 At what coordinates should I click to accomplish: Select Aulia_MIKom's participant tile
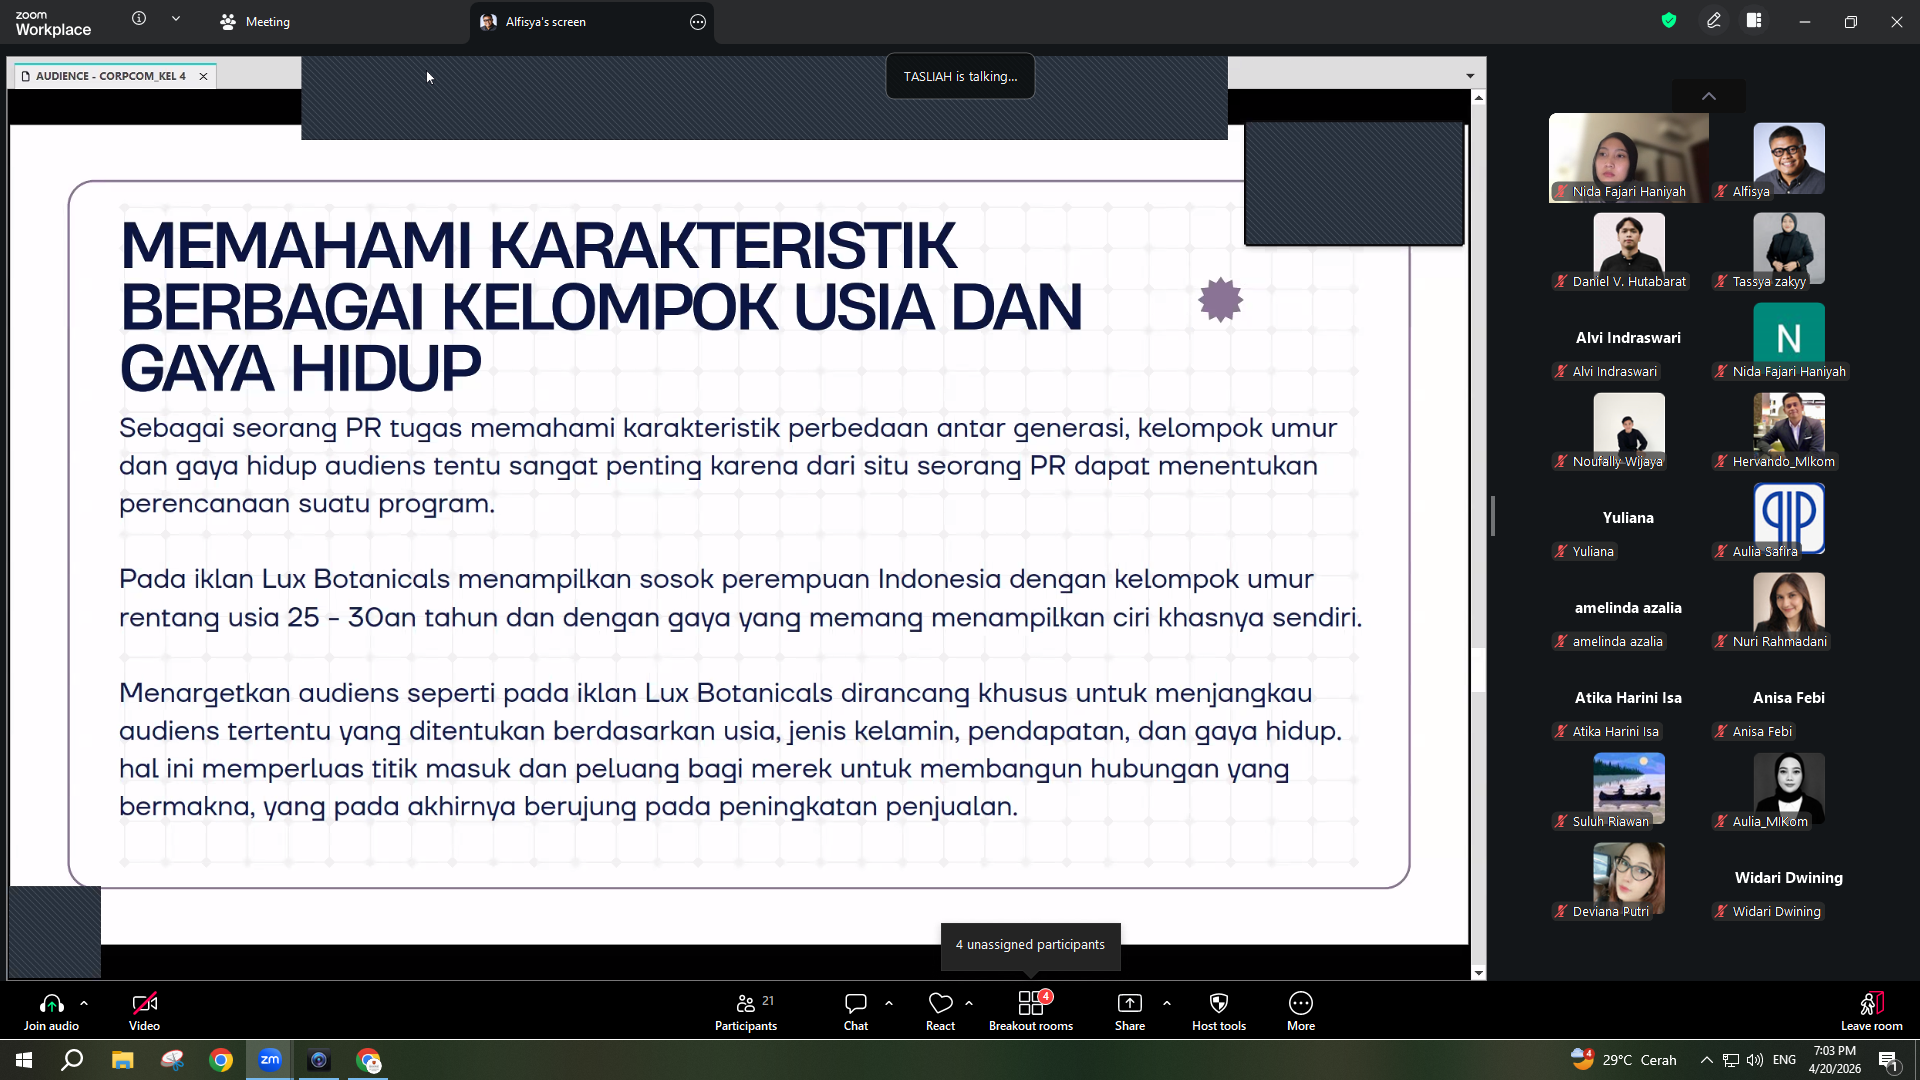tap(1789, 788)
